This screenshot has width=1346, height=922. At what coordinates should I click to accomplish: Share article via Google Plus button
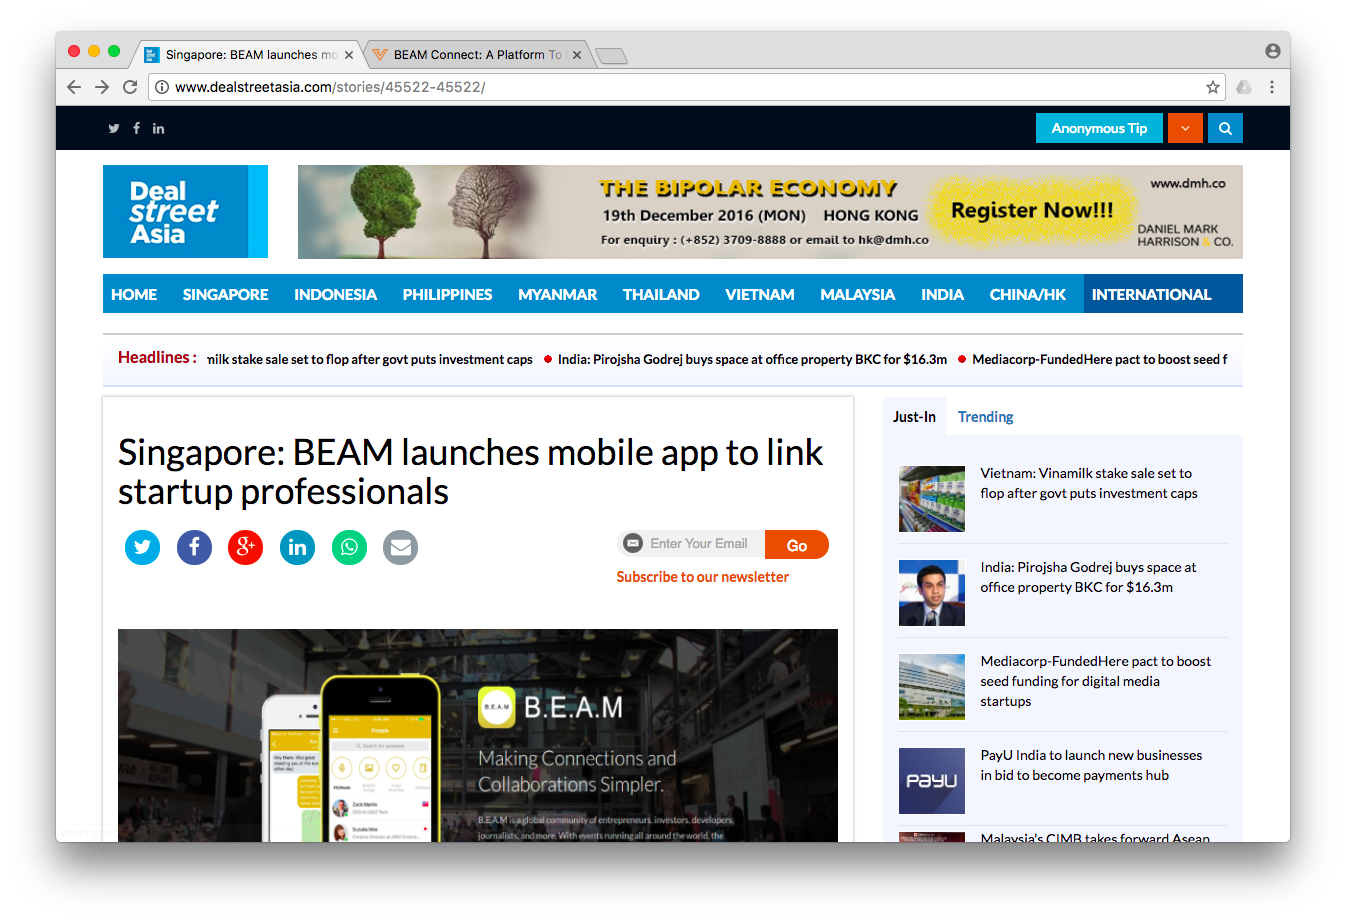[x=245, y=547]
